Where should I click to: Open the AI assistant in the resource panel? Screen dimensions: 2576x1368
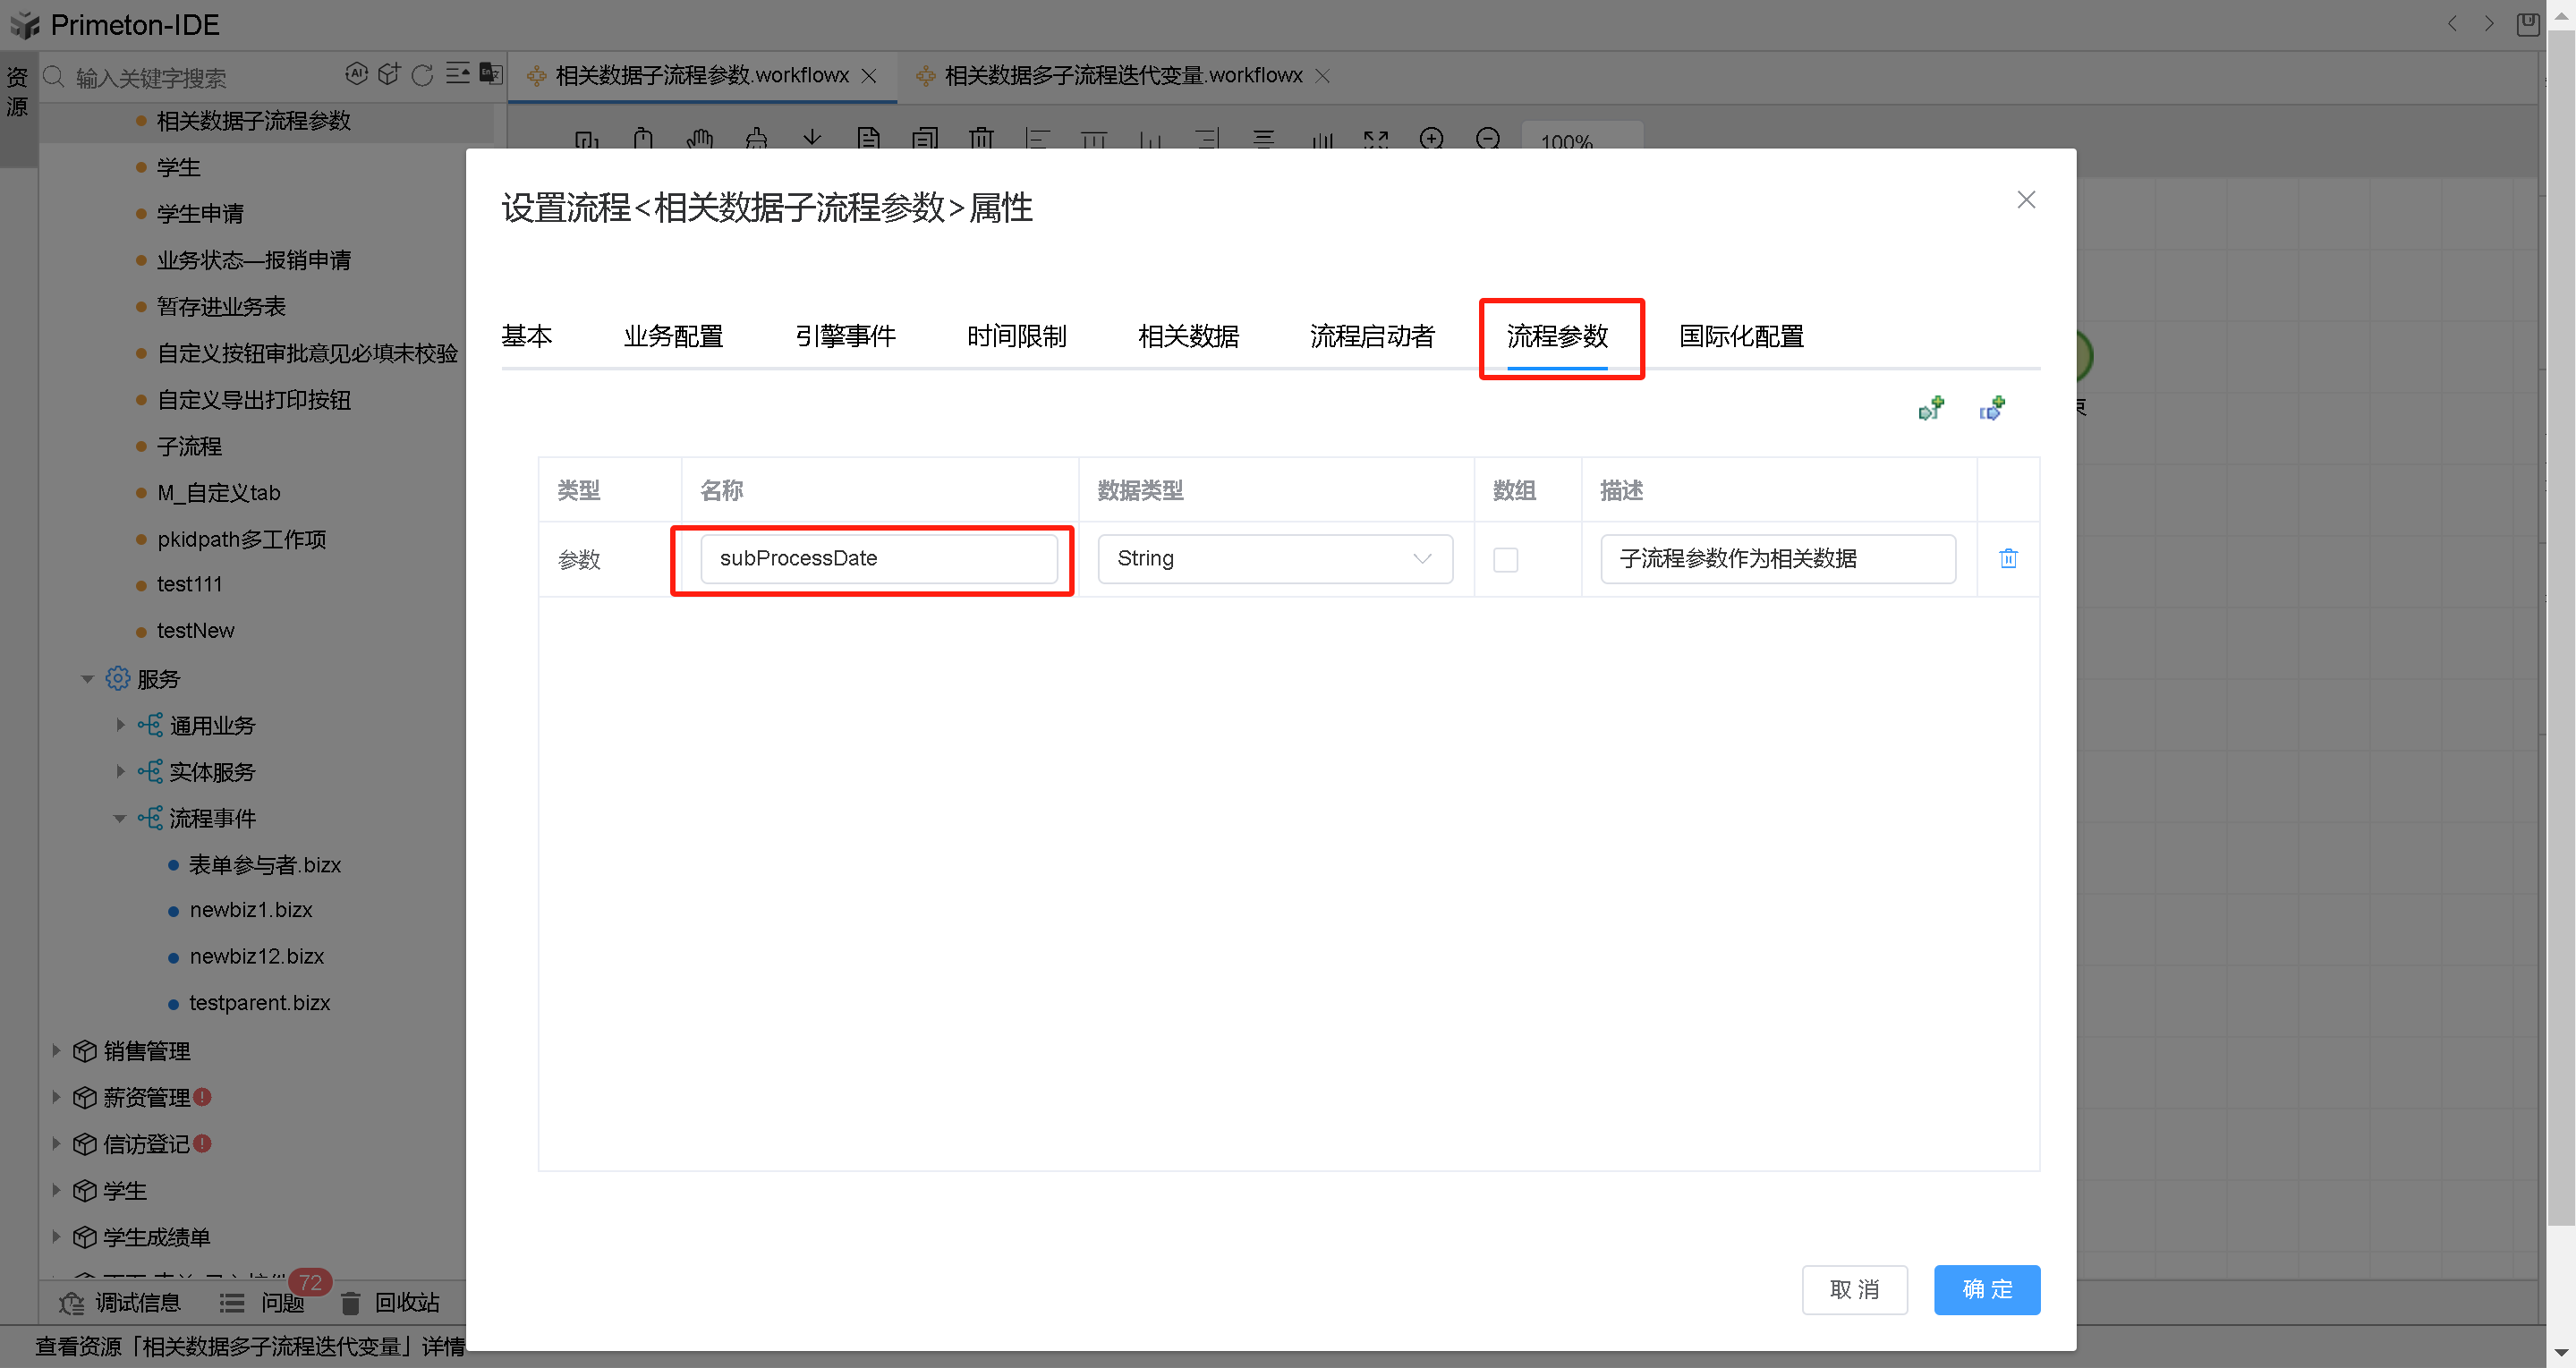point(358,73)
